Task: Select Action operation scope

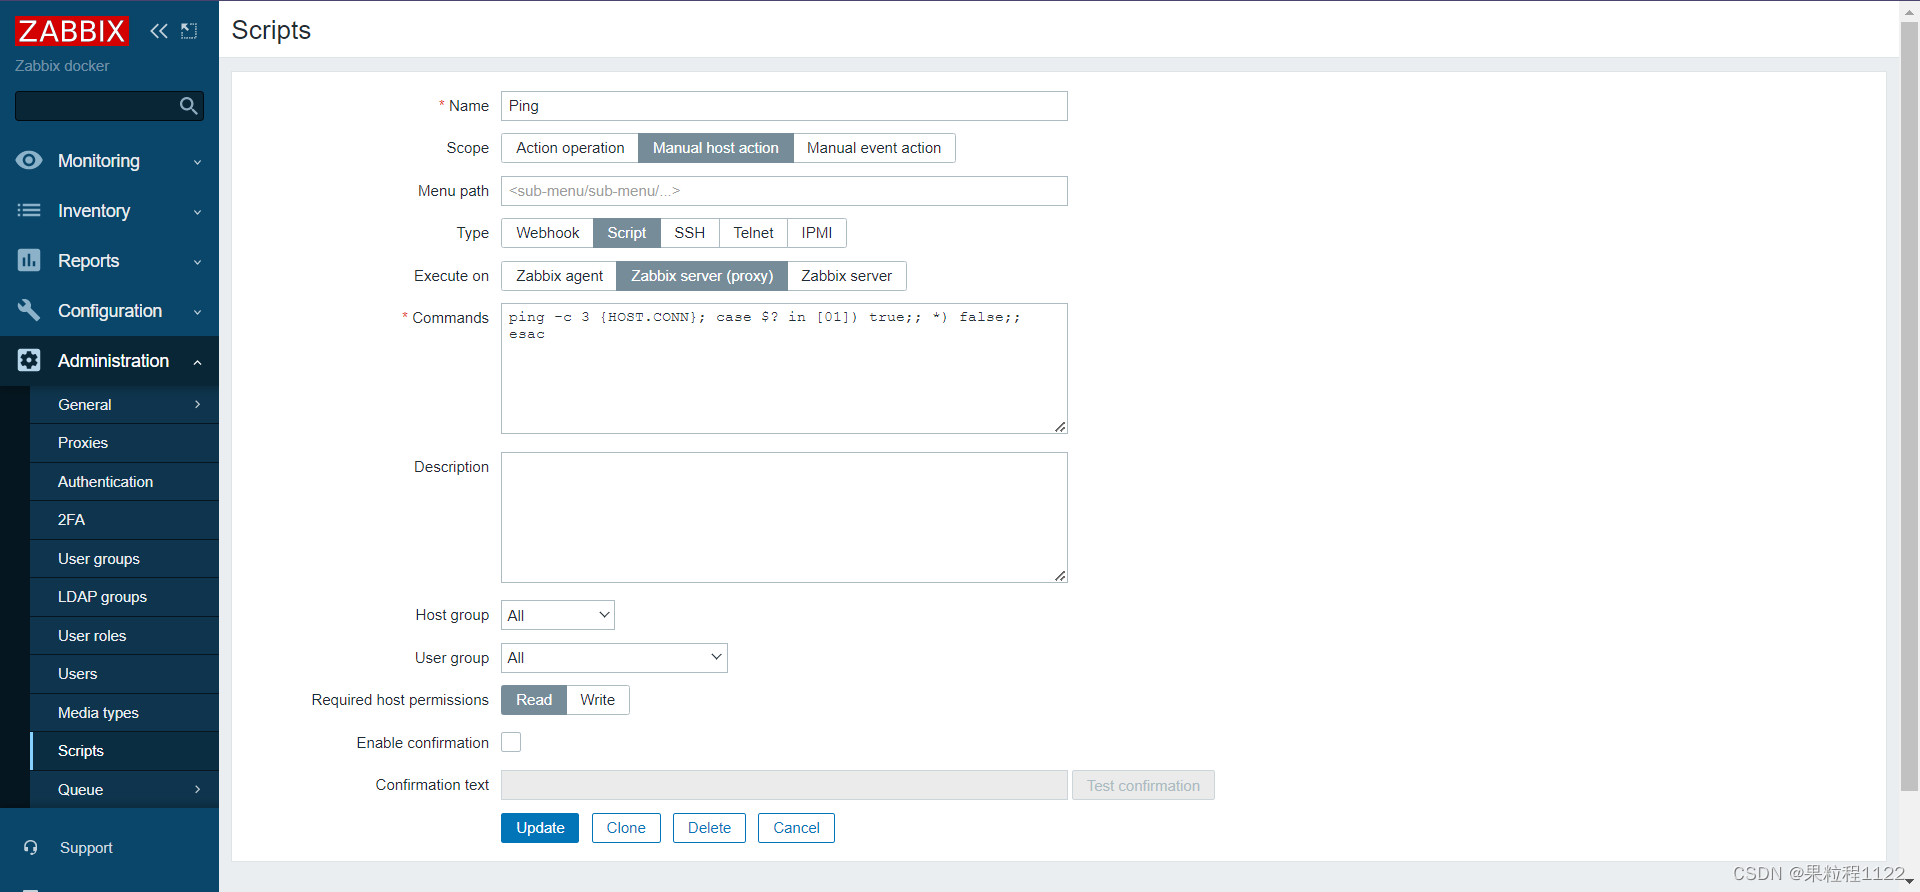Action: click(x=570, y=148)
